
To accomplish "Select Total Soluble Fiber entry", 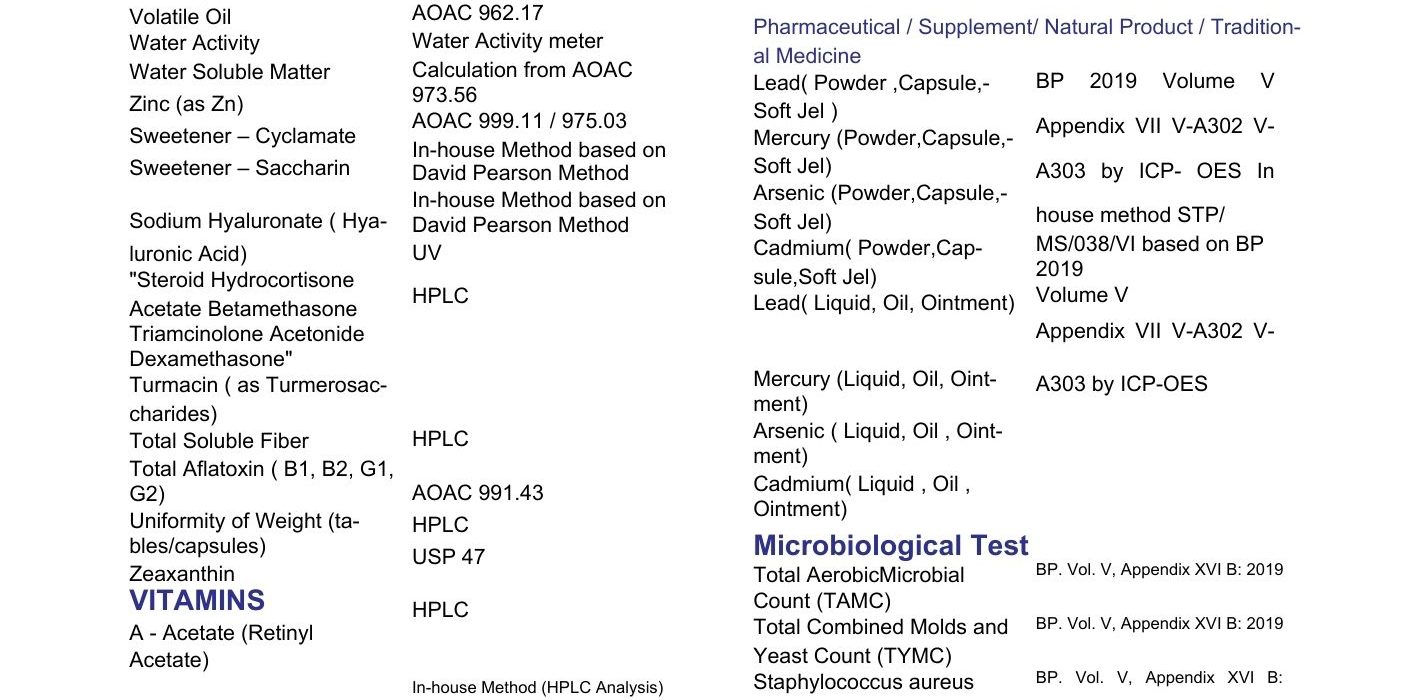I will click(x=219, y=441).
